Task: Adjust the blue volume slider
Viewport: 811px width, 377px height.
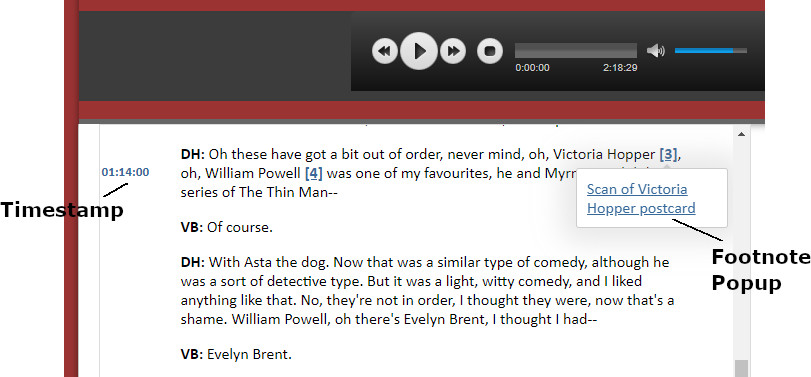Action: click(711, 51)
